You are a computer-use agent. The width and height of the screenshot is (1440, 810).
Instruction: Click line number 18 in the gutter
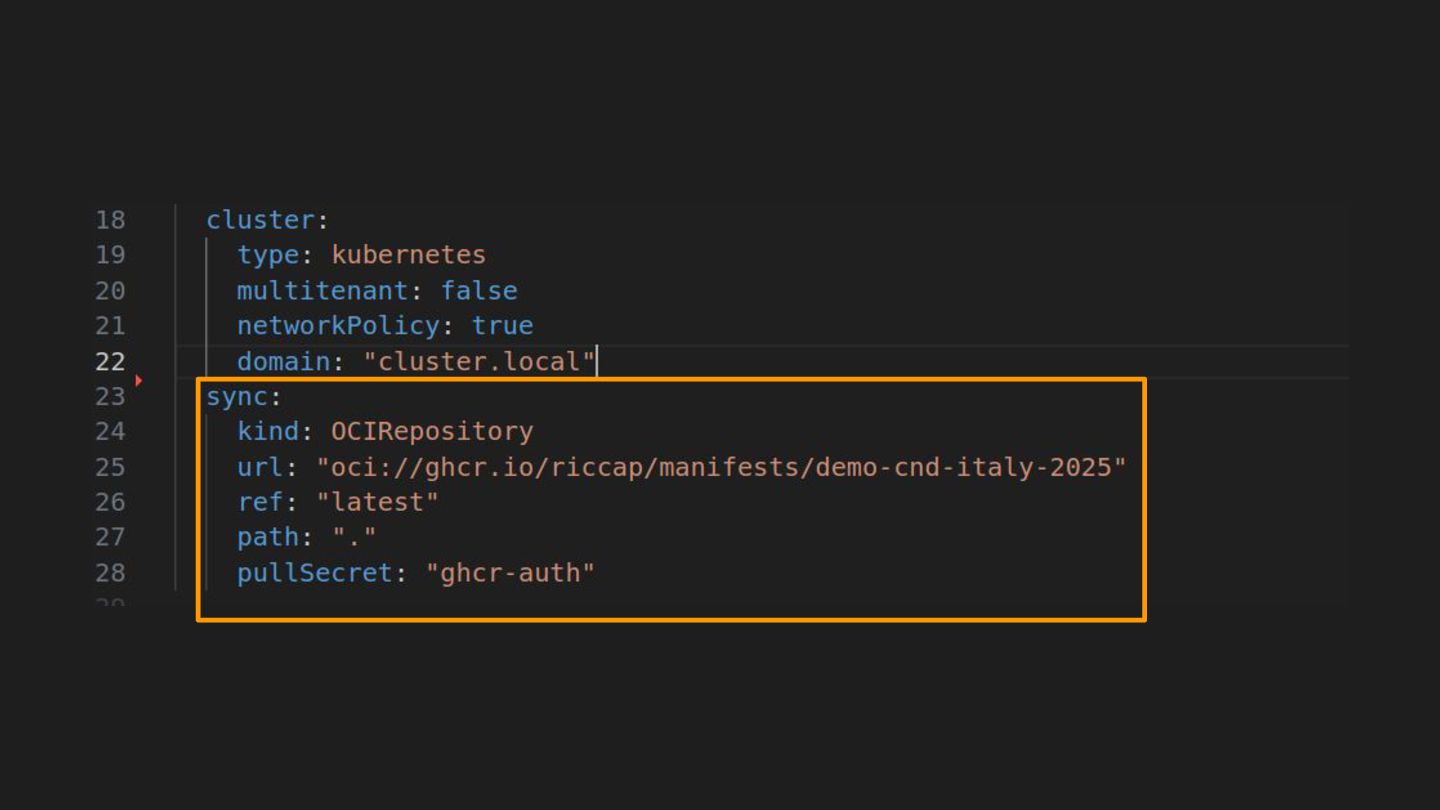point(110,220)
